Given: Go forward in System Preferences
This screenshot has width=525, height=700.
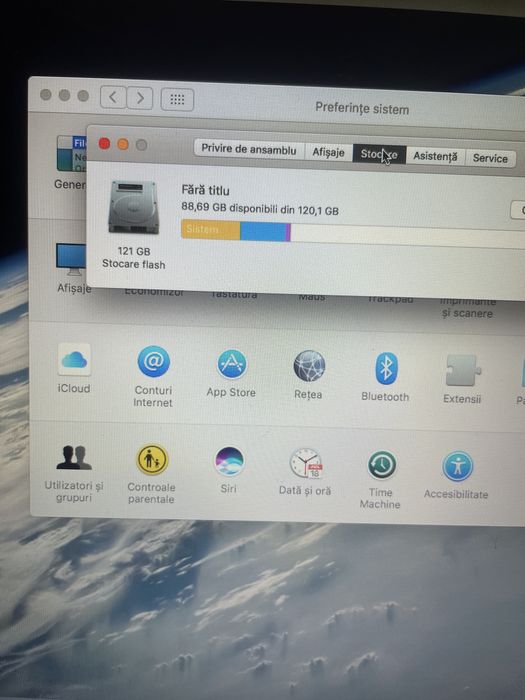Looking at the screenshot, I should click(140, 98).
